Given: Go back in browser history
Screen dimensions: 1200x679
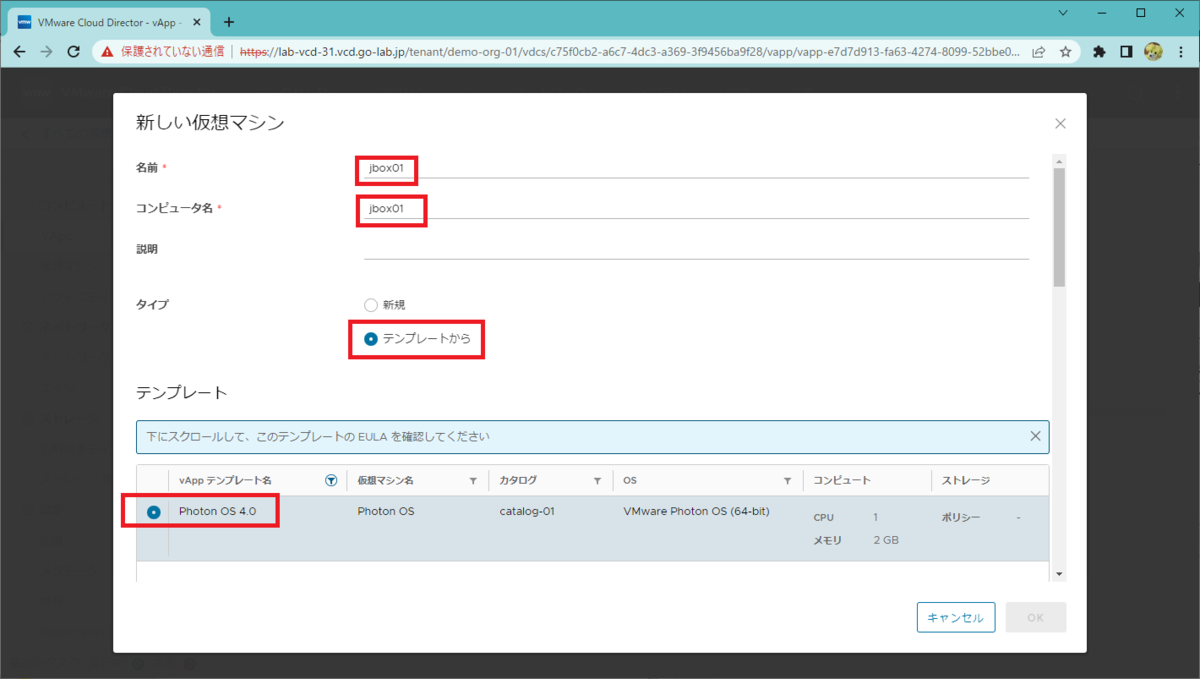Looking at the screenshot, I should pyautogui.click(x=19, y=51).
